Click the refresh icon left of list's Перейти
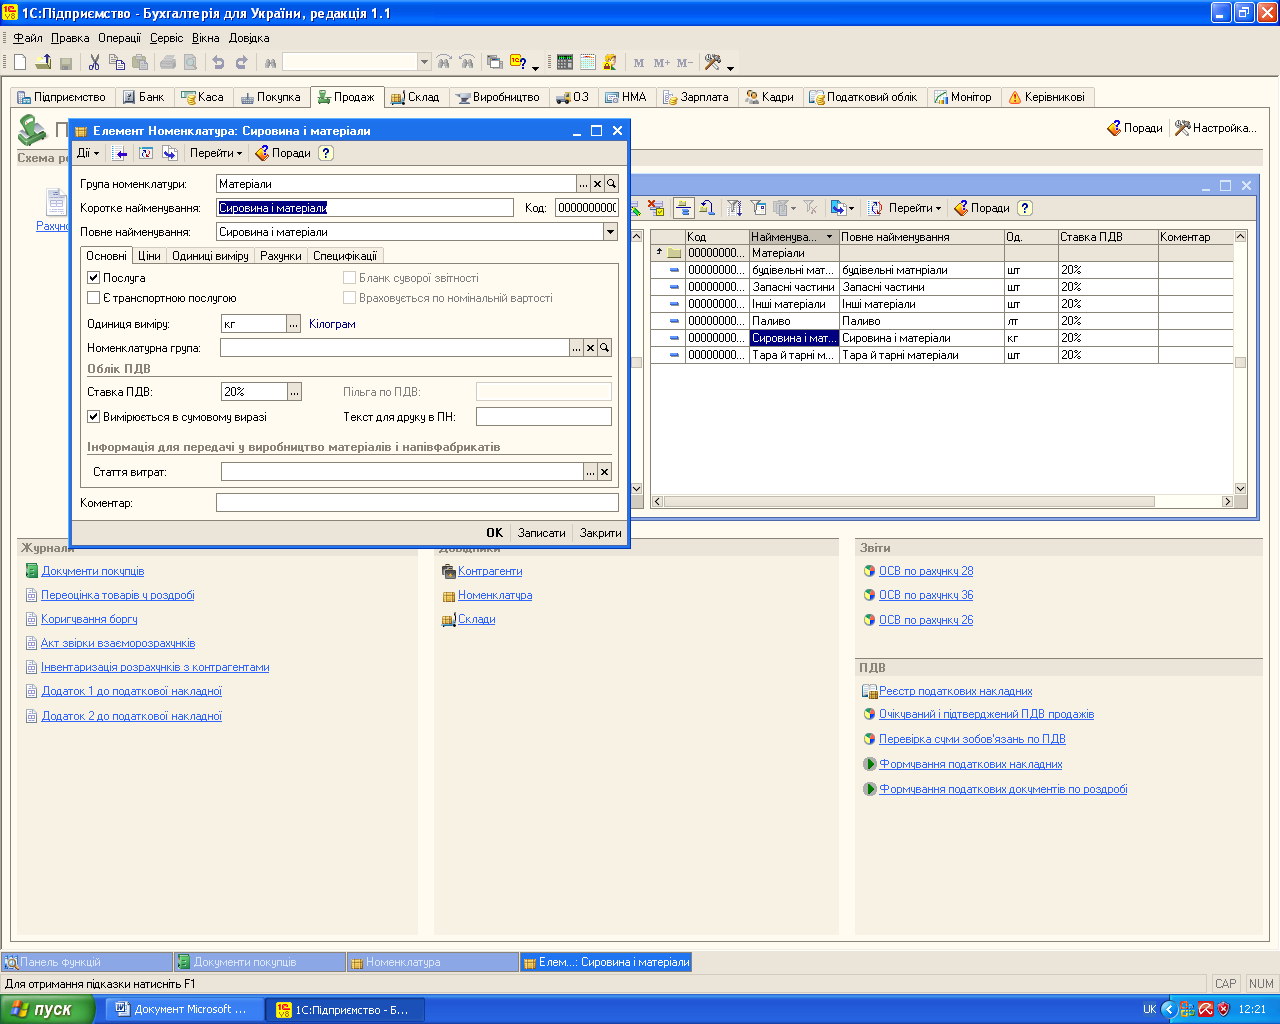Image resolution: width=1280 pixels, height=1024 pixels. (x=876, y=208)
